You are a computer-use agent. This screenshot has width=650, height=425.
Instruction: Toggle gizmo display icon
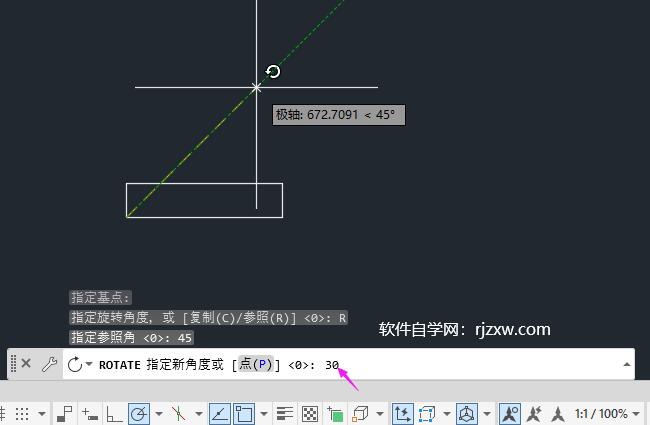tap(467, 413)
